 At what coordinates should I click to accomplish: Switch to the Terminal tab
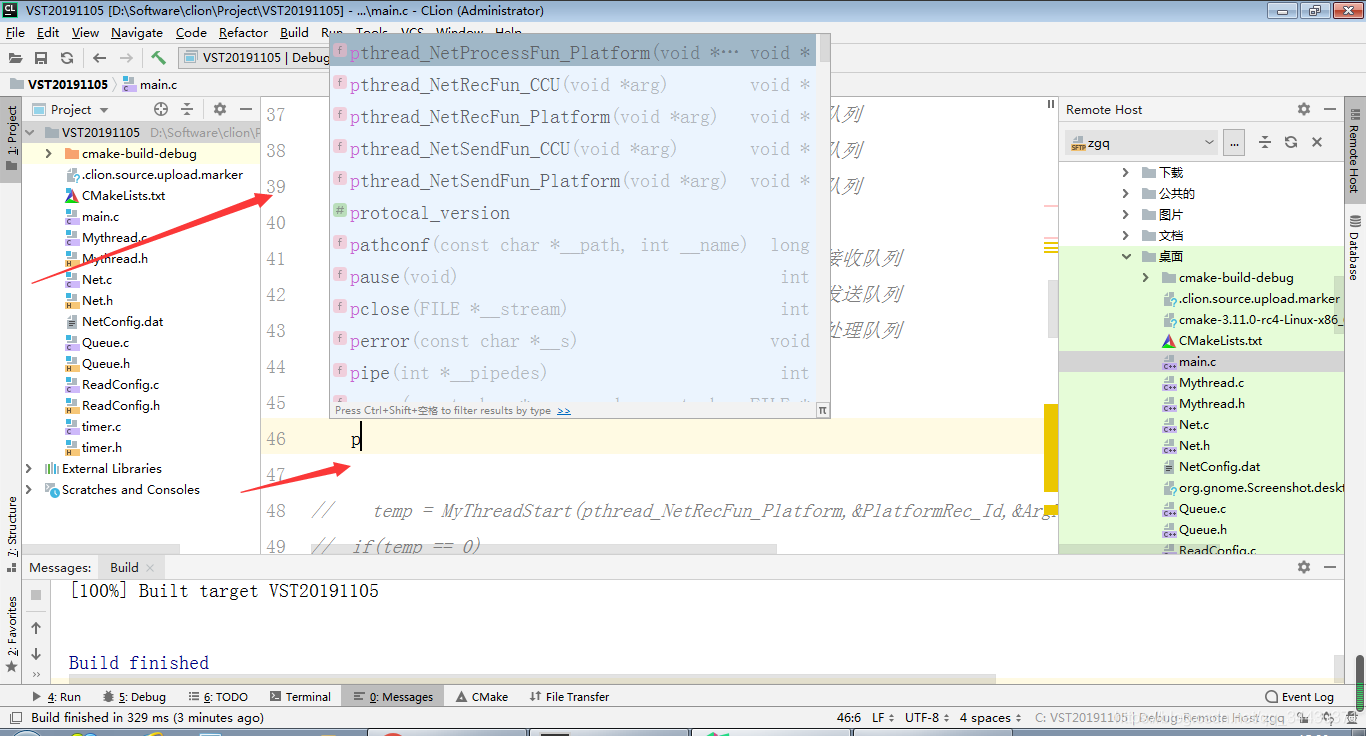click(302, 696)
